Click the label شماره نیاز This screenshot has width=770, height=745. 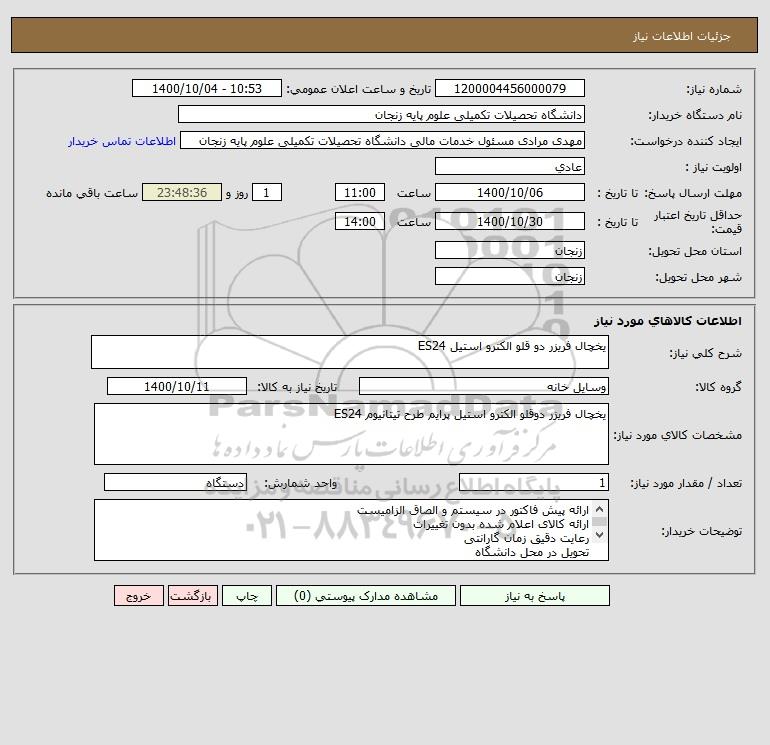tap(714, 89)
